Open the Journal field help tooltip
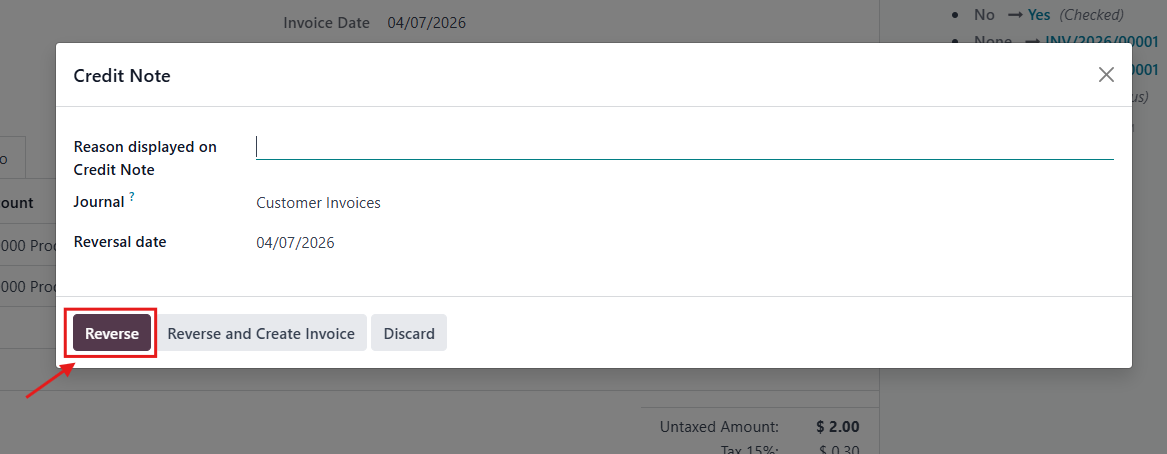Screen dimensions: 1167x454 [131, 198]
